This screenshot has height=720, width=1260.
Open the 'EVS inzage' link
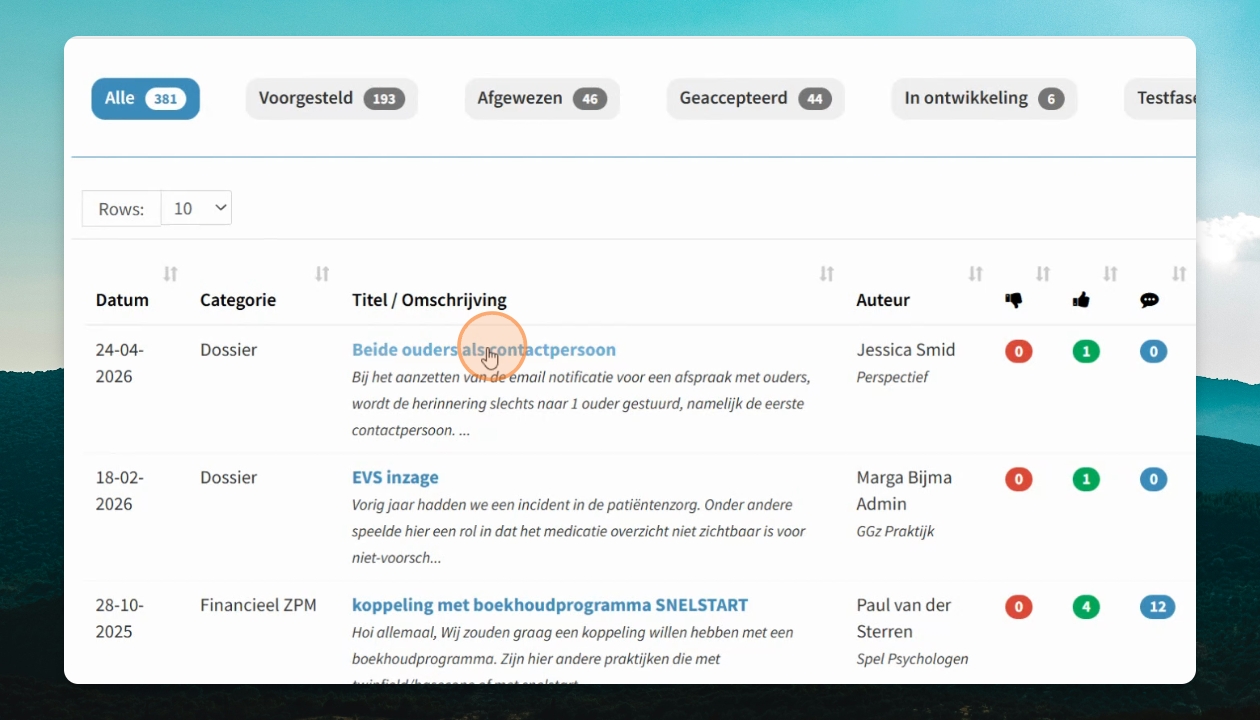[x=395, y=478]
